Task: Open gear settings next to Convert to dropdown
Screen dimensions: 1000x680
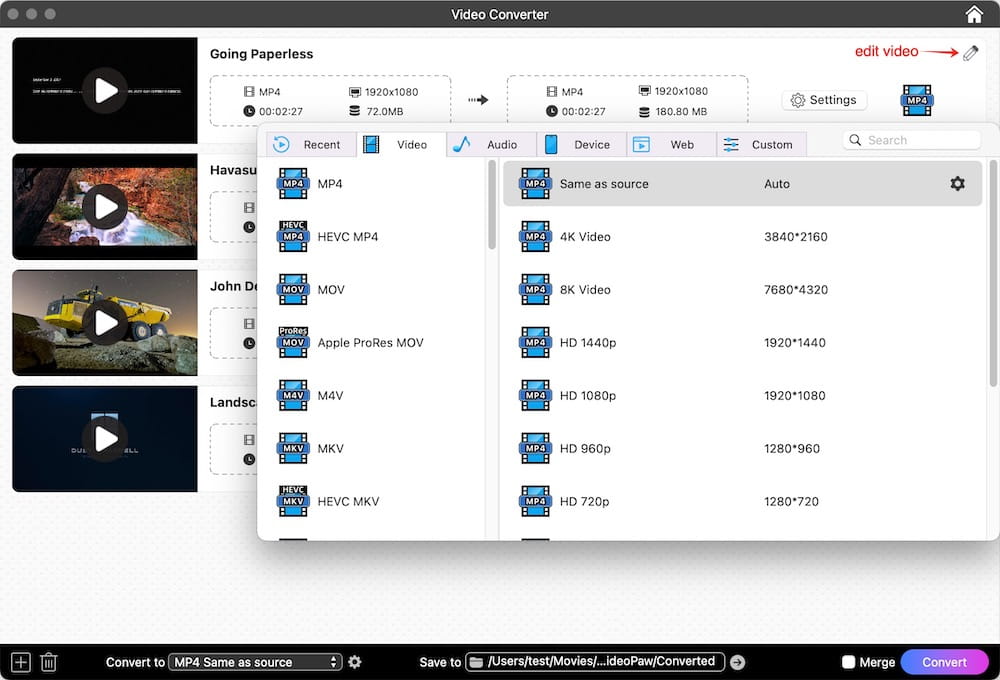Action: pos(355,662)
